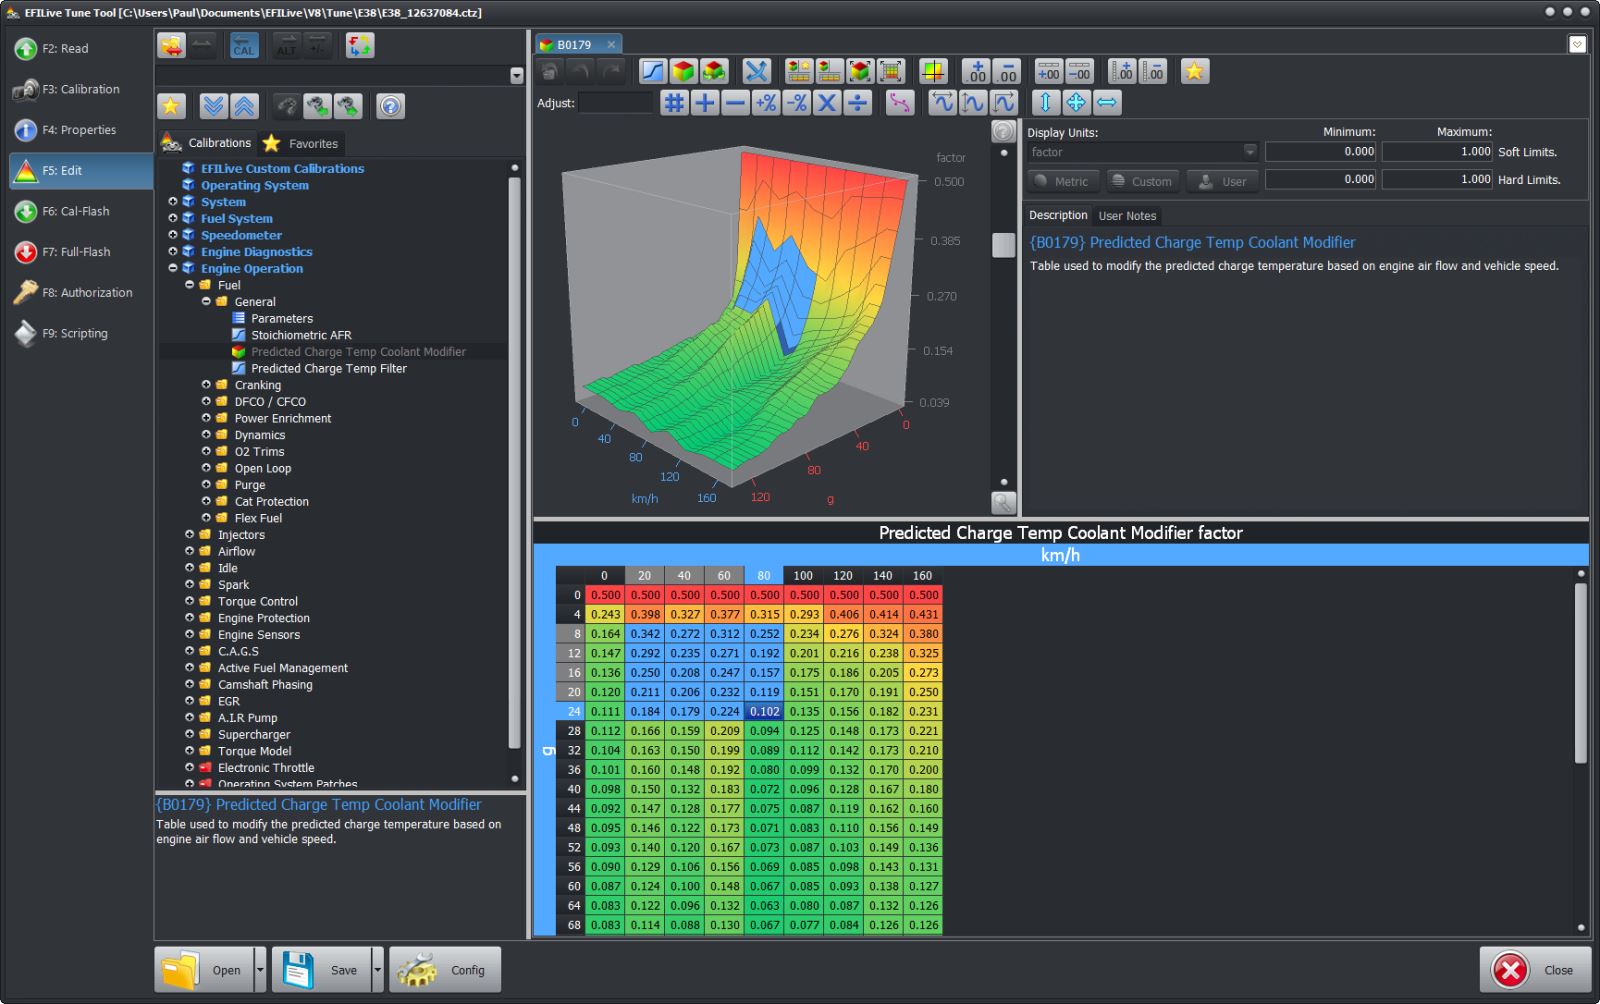Select the B0179 document tab

(x=573, y=44)
